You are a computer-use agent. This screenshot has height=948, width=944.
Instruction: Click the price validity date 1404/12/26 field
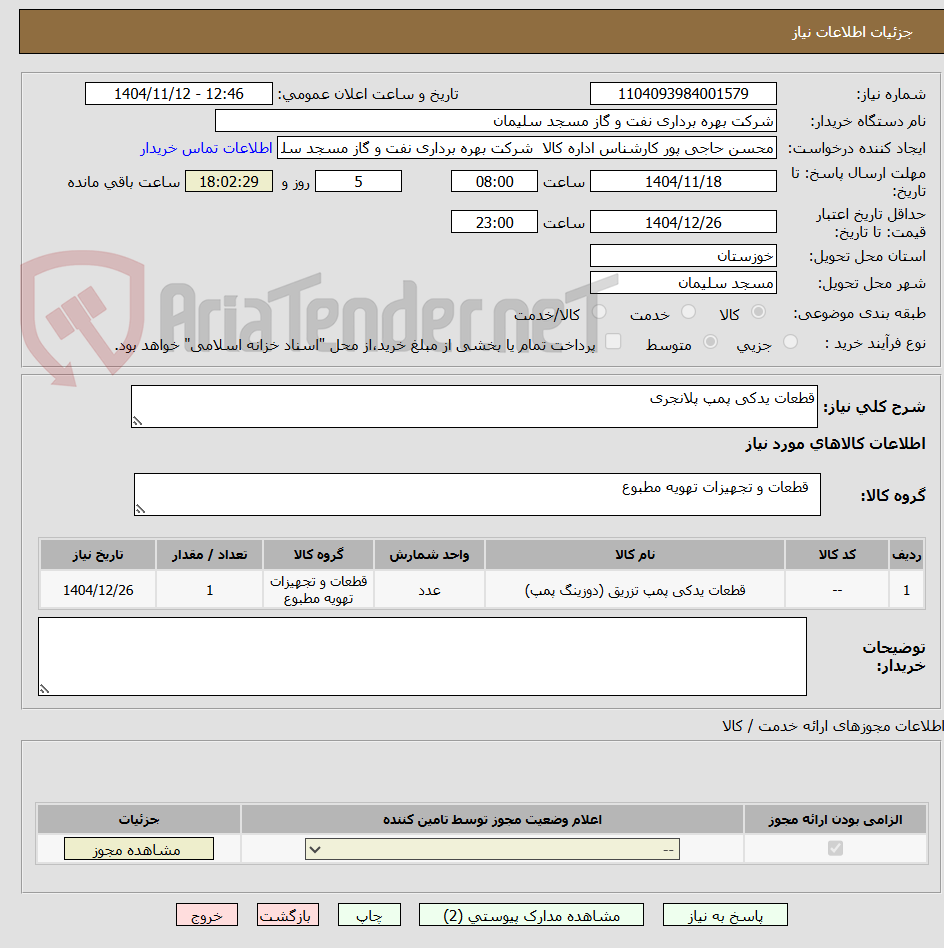click(683, 222)
